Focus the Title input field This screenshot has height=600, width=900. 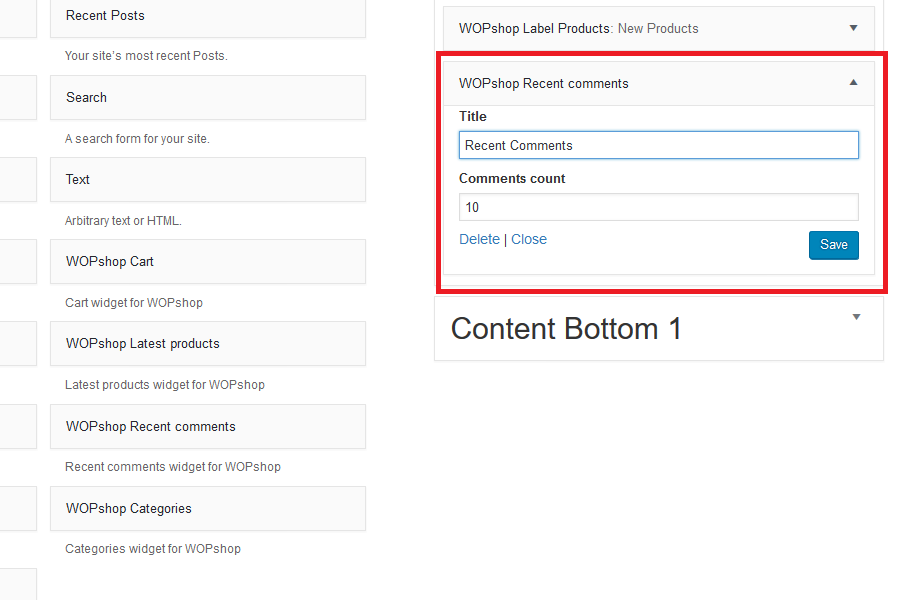coord(658,145)
